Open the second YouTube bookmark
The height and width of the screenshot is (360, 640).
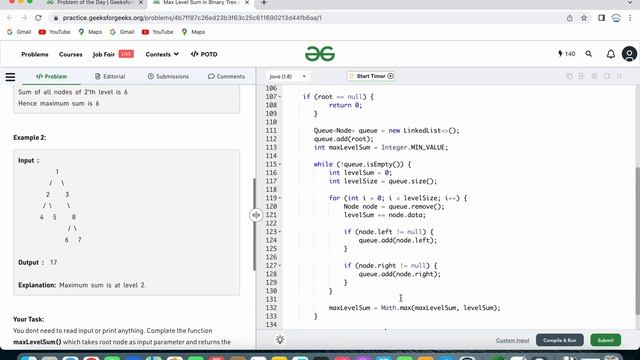tap(158, 32)
